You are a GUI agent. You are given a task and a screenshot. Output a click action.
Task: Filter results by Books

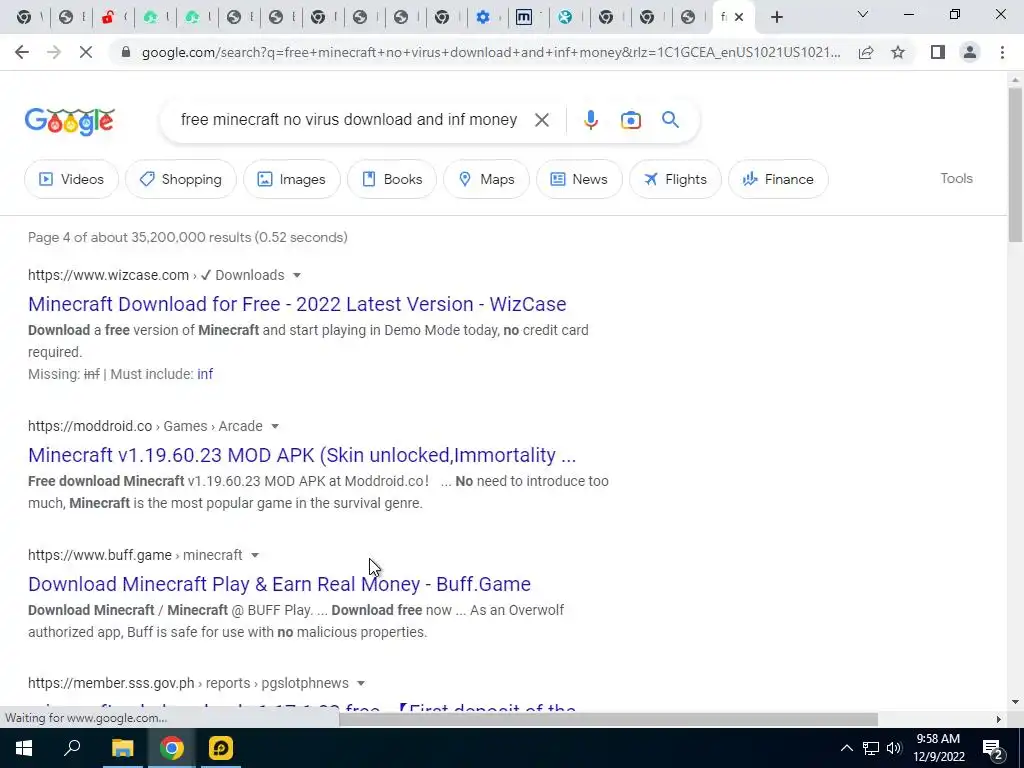pos(392,179)
